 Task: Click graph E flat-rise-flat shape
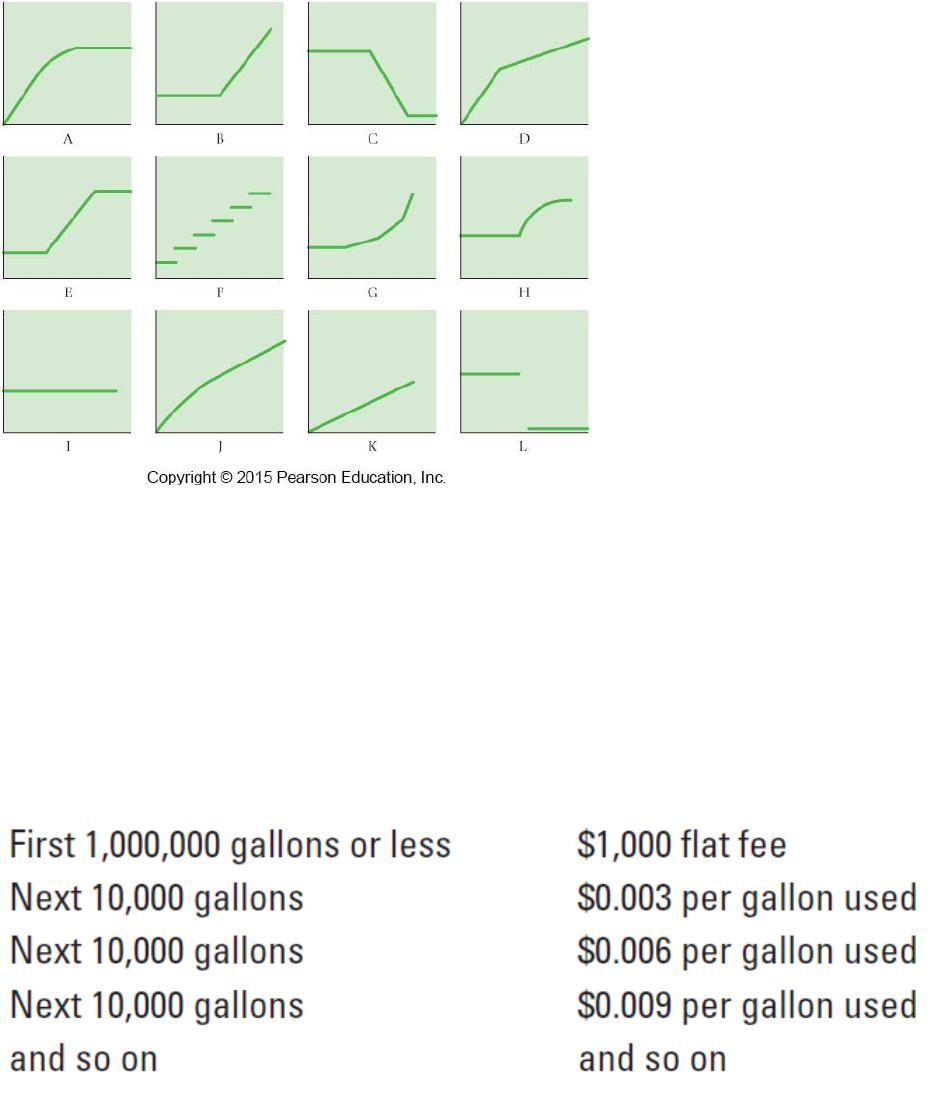click(x=67, y=217)
